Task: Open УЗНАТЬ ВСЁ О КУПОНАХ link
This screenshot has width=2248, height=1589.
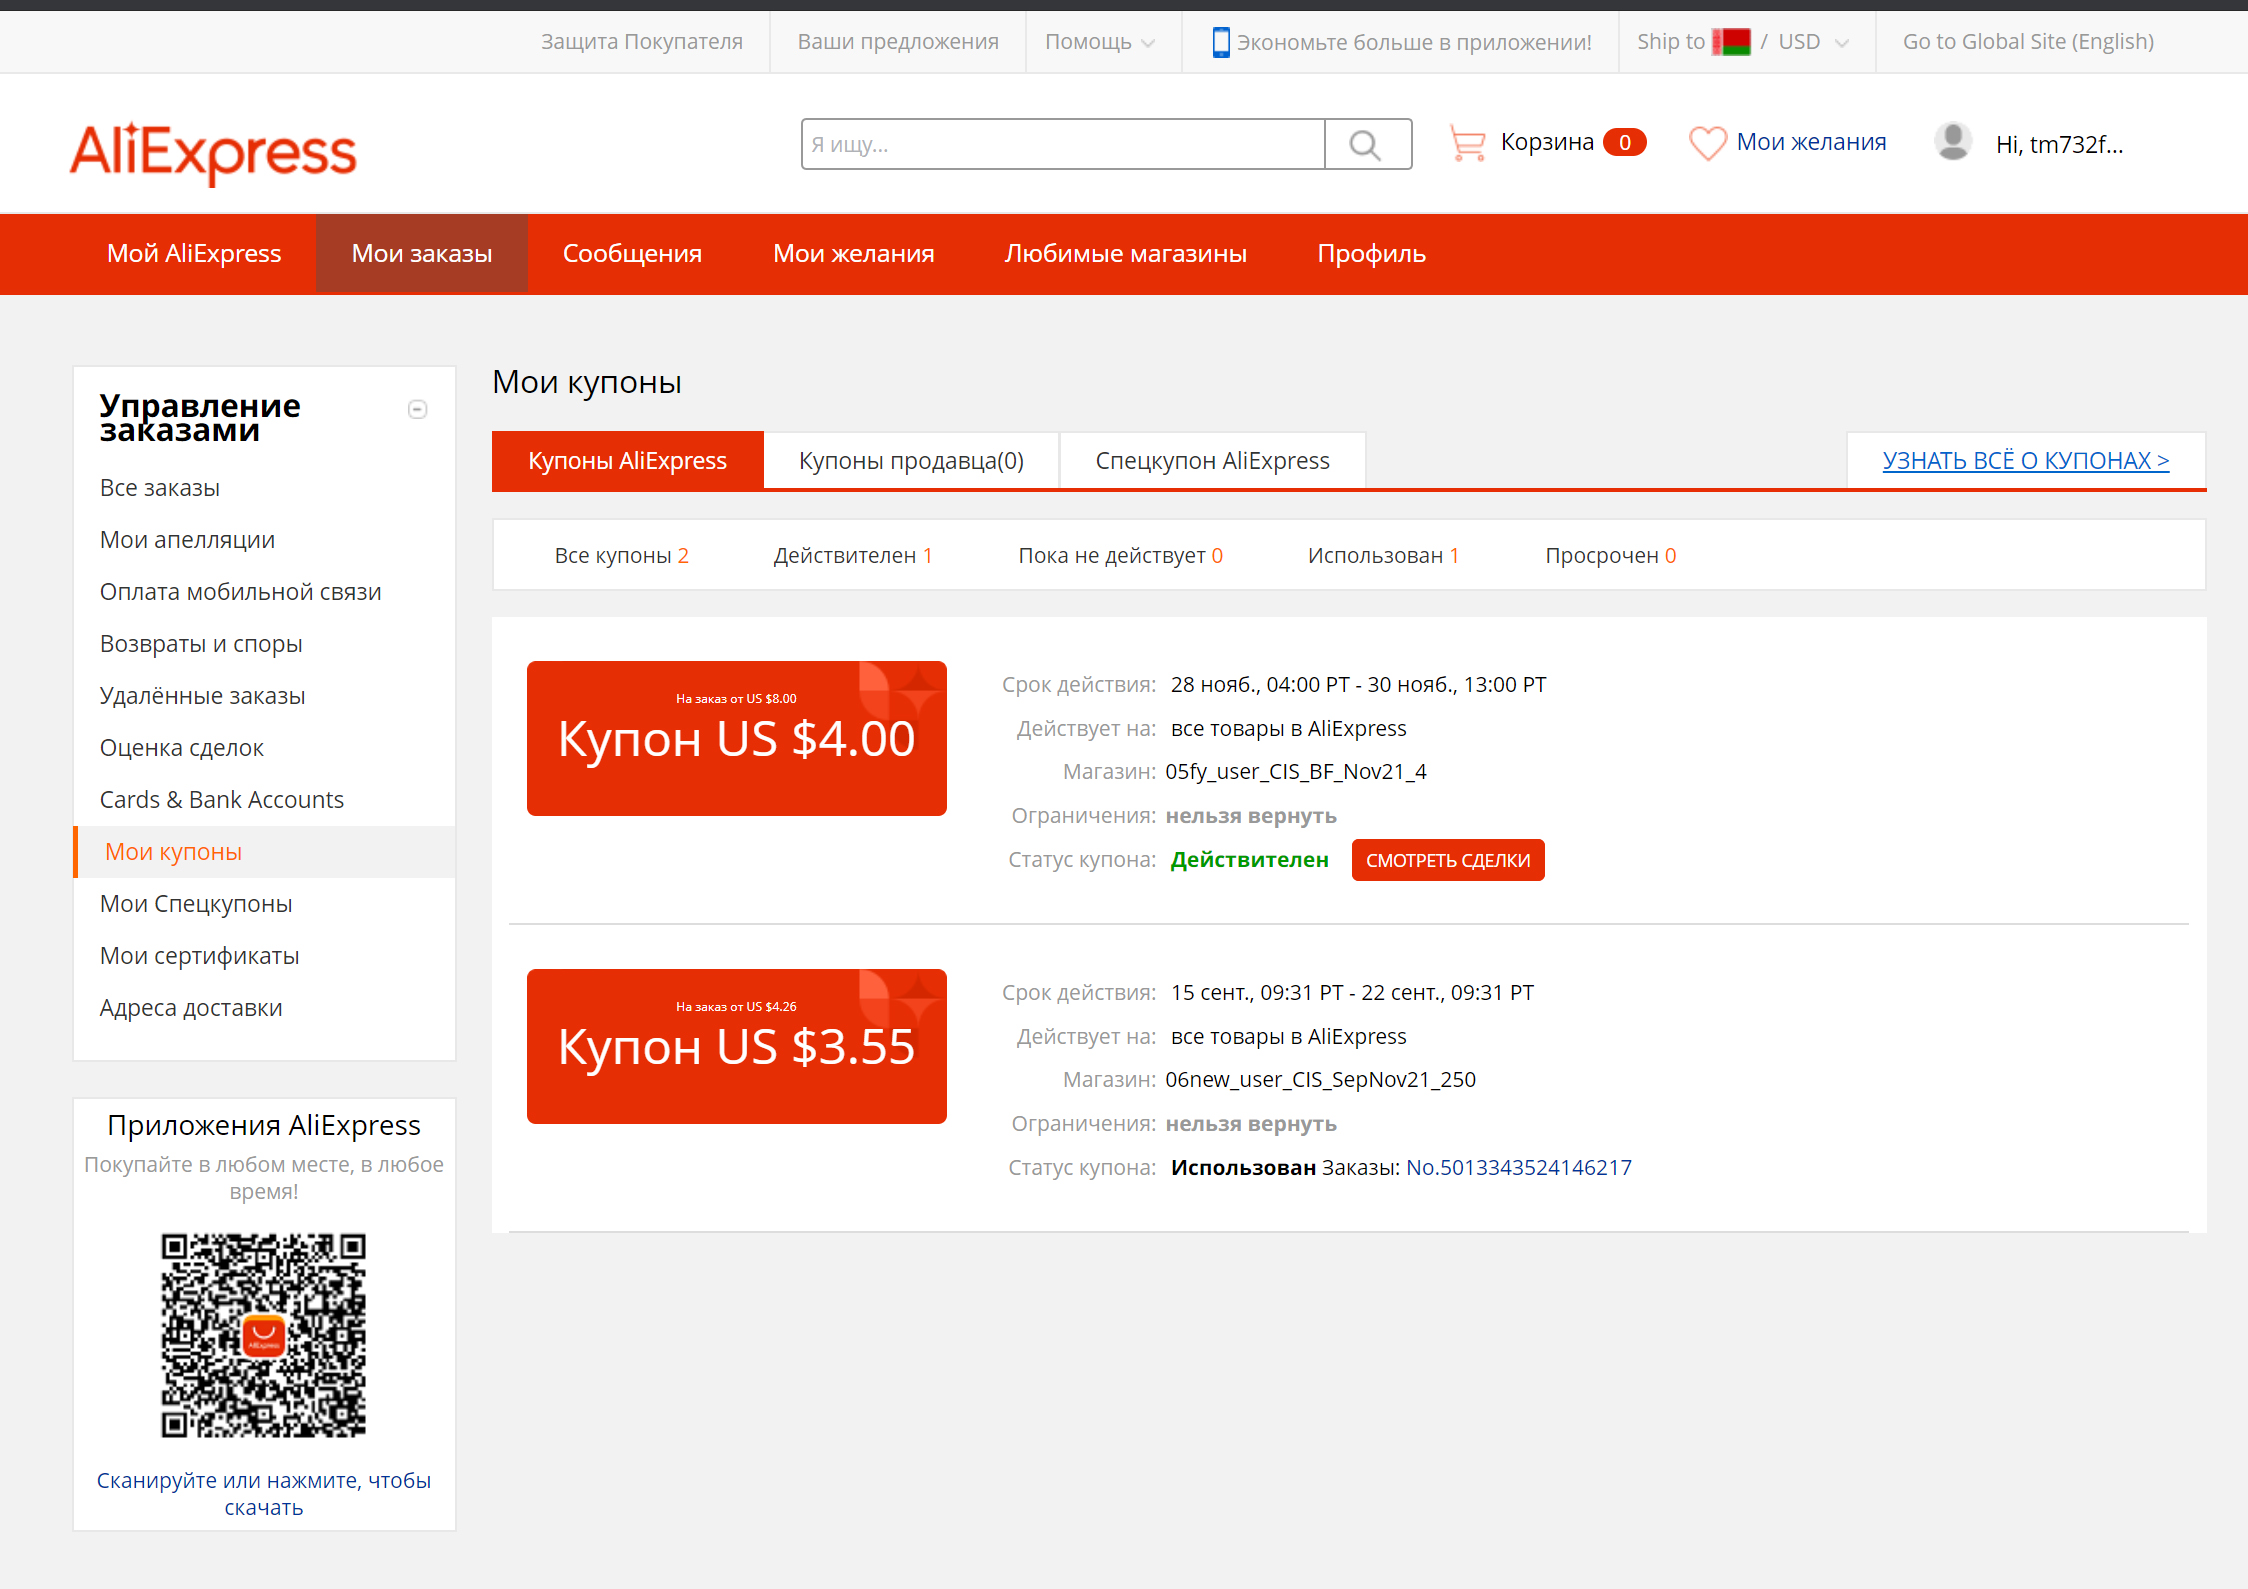Action: point(2026,460)
